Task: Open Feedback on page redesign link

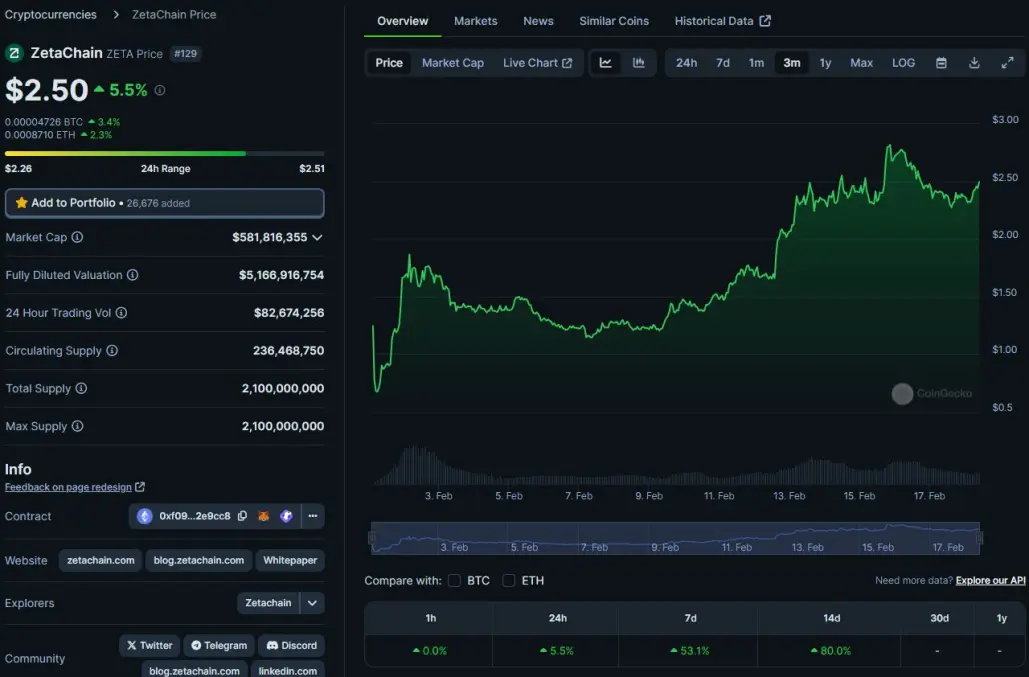Action: point(68,487)
